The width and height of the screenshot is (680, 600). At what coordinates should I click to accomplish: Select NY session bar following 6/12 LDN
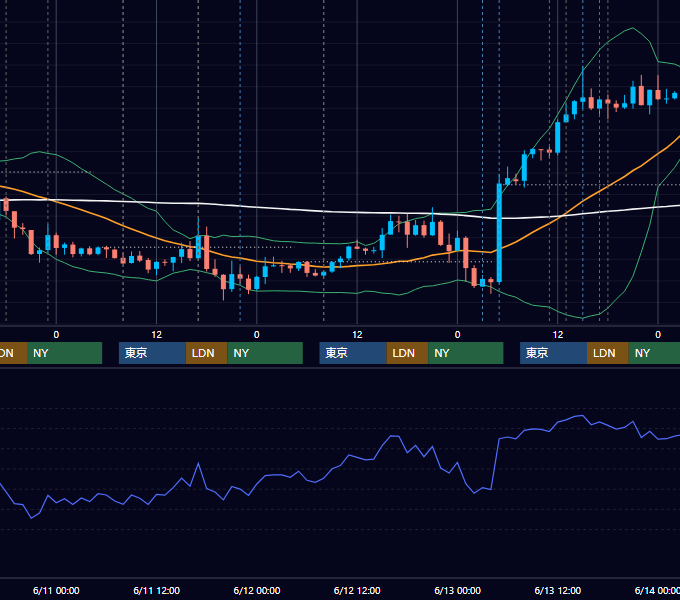[466, 353]
